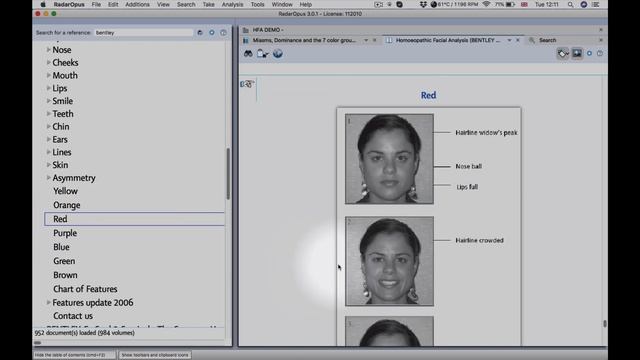The height and width of the screenshot is (360, 640).
Task: Select Asymmetry in the contents tree
Action: pos(74,178)
